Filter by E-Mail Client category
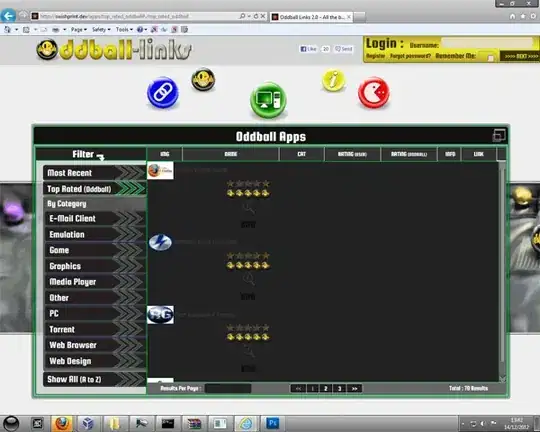This screenshot has width=540, height=432. click(95, 218)
